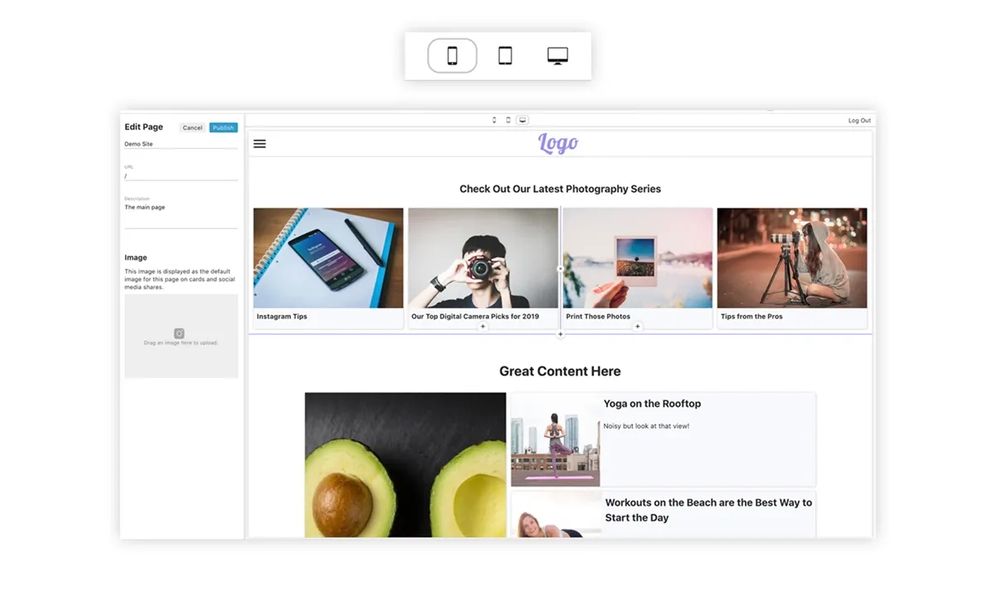Viewport: 996px width, 600px height.
Task: Publish the page
Action: click(x=223, y=128)
